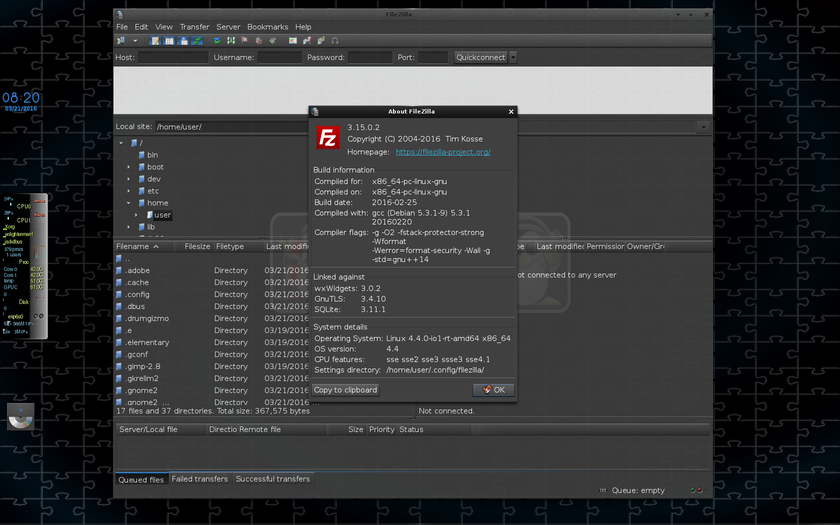Toggle synchronized browsing icon

[x=321, y=41]
